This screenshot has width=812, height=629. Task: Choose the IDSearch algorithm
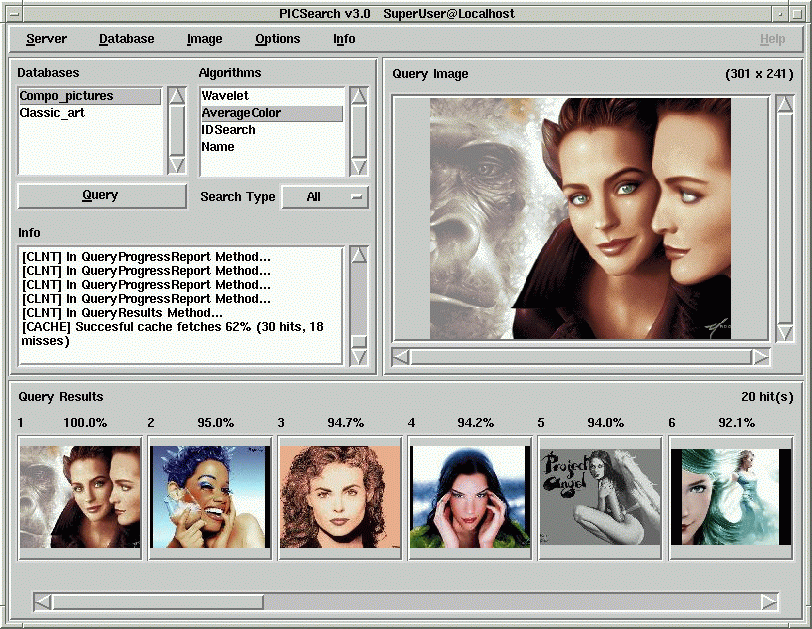coord(272,130)
